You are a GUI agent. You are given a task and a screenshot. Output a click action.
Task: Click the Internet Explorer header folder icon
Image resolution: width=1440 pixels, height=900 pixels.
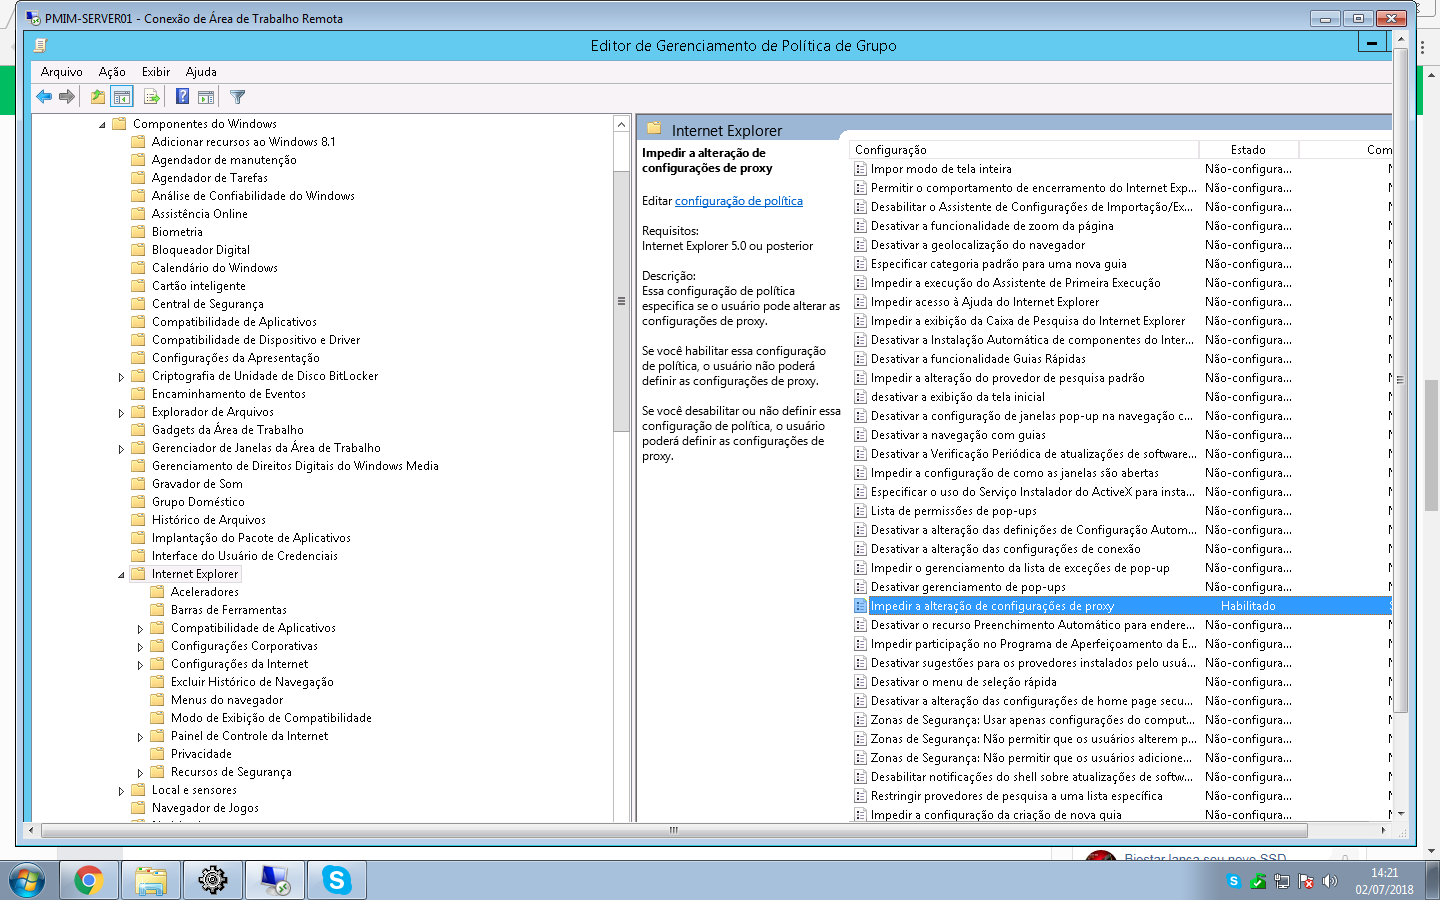point(655,129)
